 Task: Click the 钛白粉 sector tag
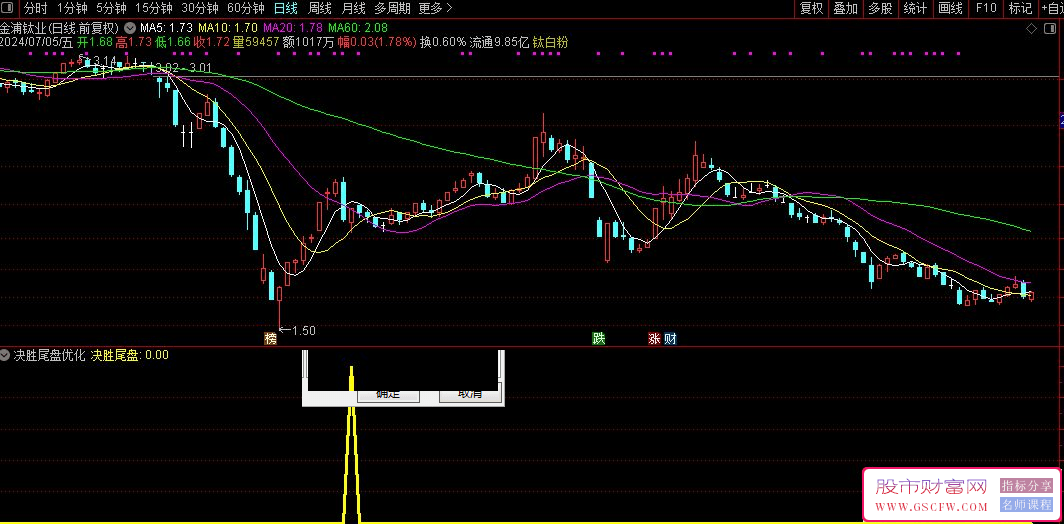550,42
